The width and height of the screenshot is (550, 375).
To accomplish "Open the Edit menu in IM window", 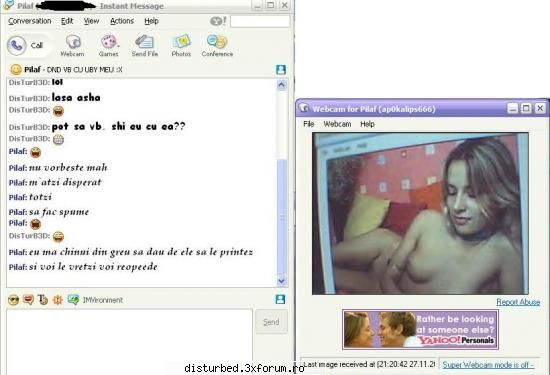I will [67, 21].
